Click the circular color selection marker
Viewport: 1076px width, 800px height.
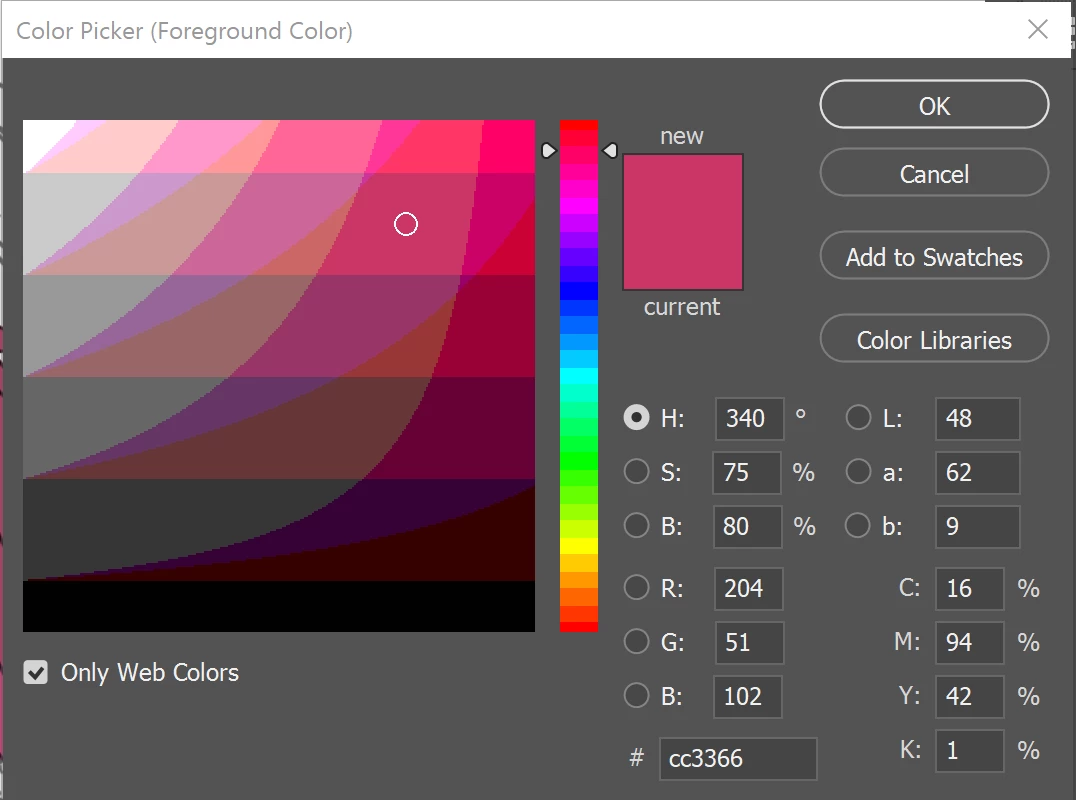tap(406, 224)
